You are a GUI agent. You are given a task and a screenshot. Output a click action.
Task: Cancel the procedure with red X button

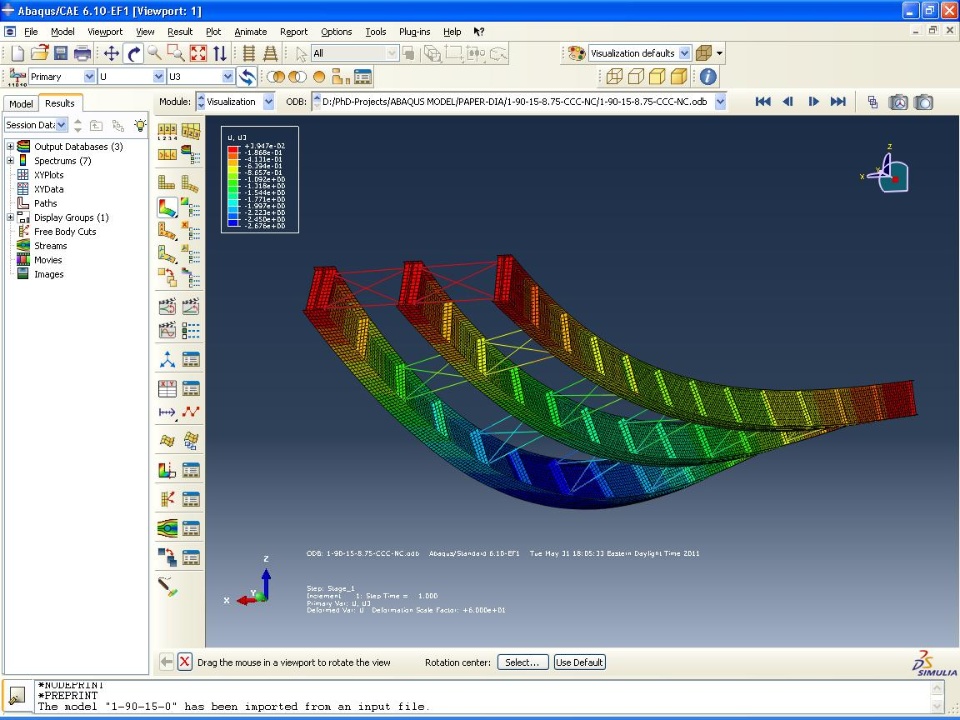[184, 662]
